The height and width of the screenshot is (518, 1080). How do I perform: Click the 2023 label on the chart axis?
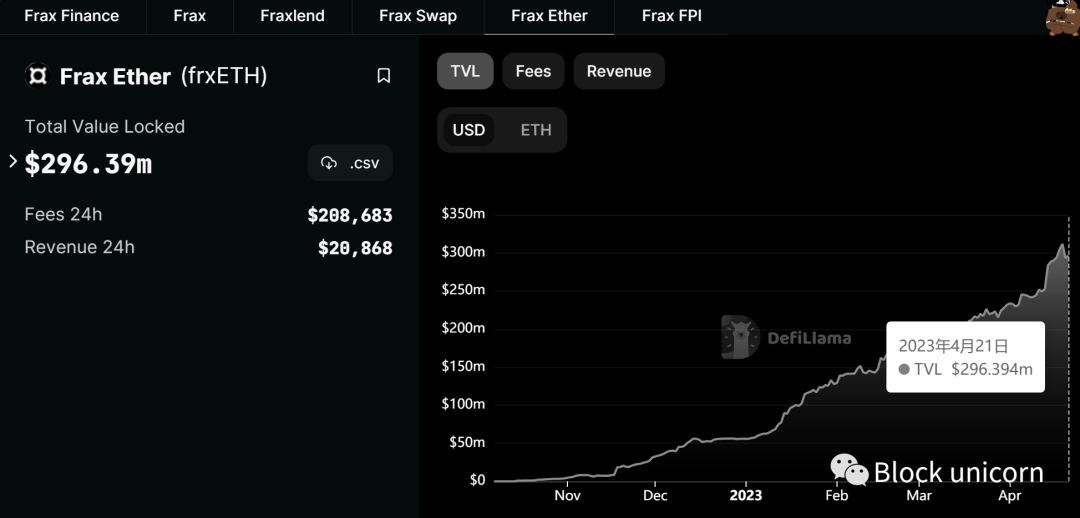coord(746,495)
